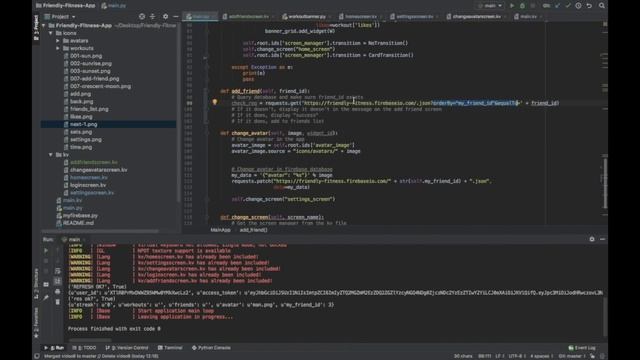
Task: Run the main configuration with green play button
Action: click(x=512, y=6)
